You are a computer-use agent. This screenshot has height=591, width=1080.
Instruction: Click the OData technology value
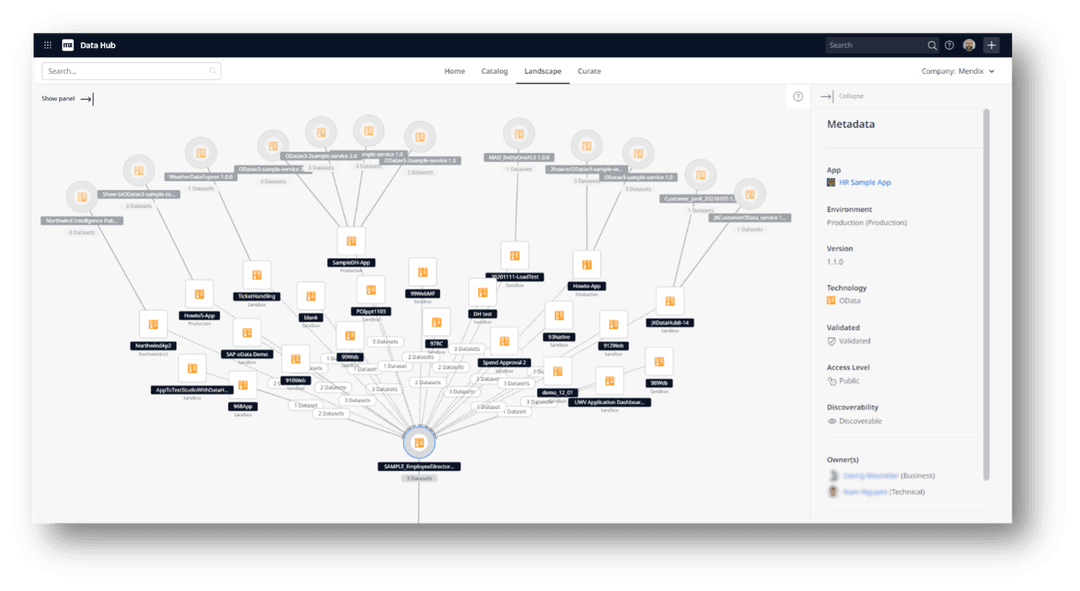click(849, 301)
